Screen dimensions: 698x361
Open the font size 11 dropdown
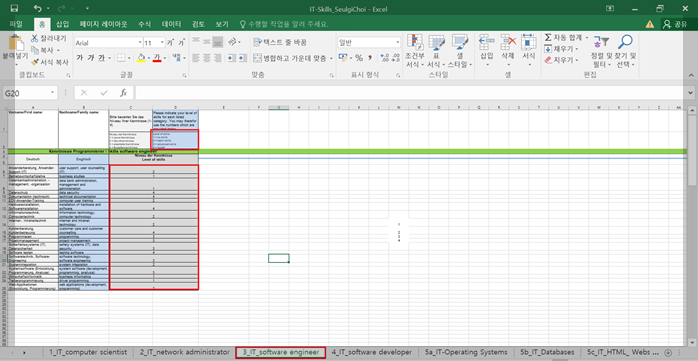pos(162,43)
